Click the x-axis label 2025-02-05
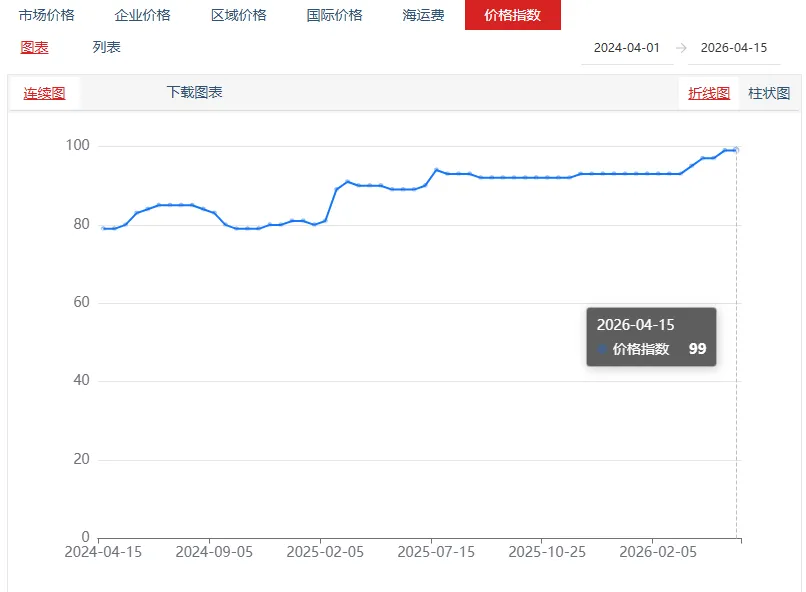Image resolution: width=806 pixels, height=592 pixels. [x=325, y=552]
